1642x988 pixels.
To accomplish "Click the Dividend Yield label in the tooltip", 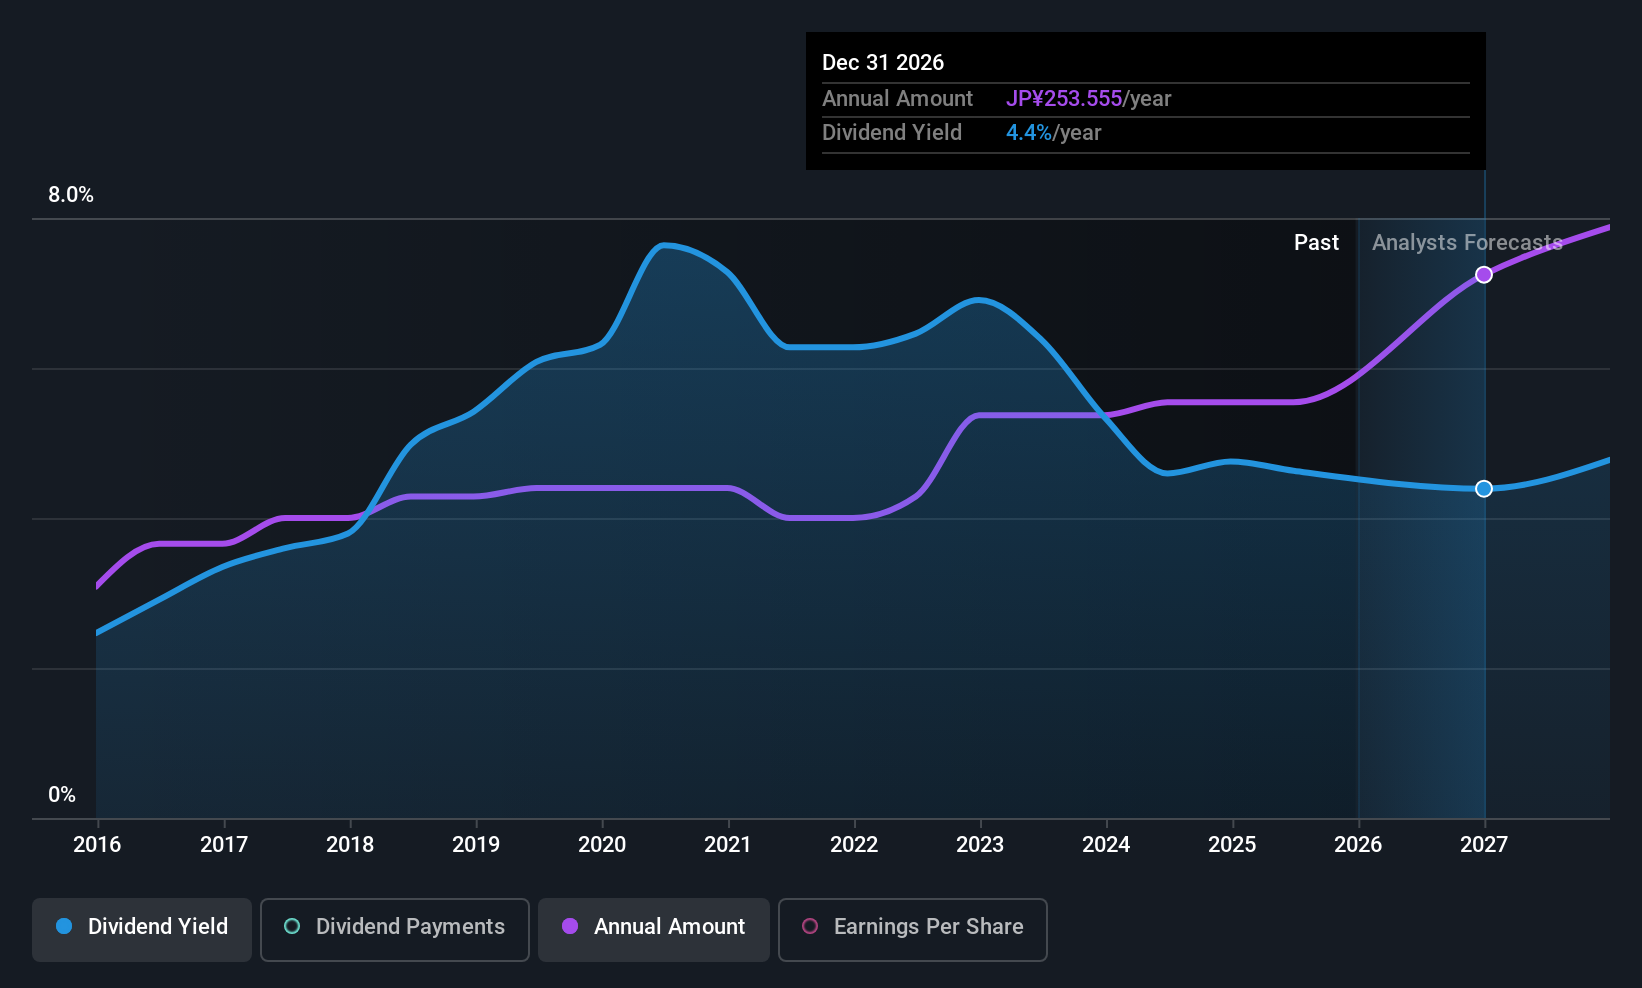I will pos(892,133).
